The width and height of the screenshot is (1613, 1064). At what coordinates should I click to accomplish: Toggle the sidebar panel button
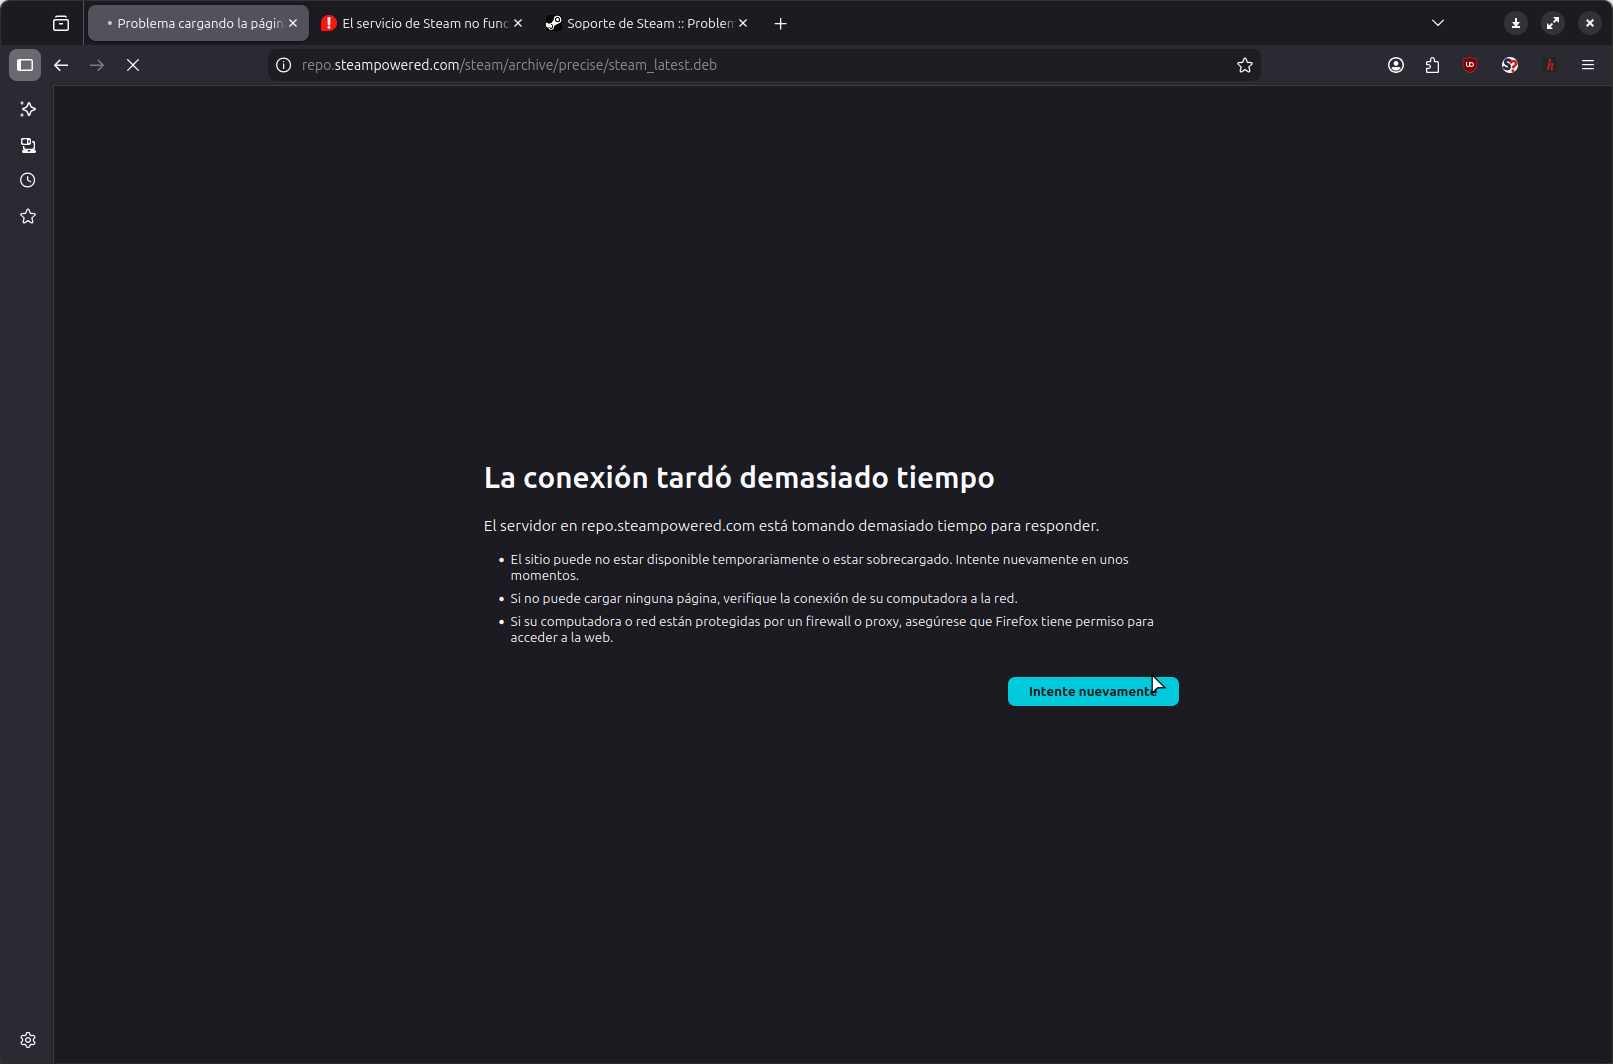(25, 65)
